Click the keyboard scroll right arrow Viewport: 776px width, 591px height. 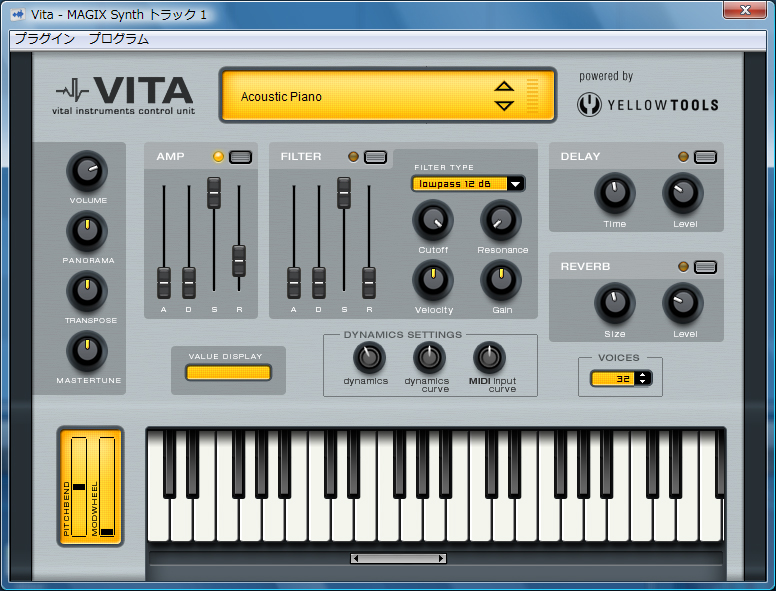[441, 559]
